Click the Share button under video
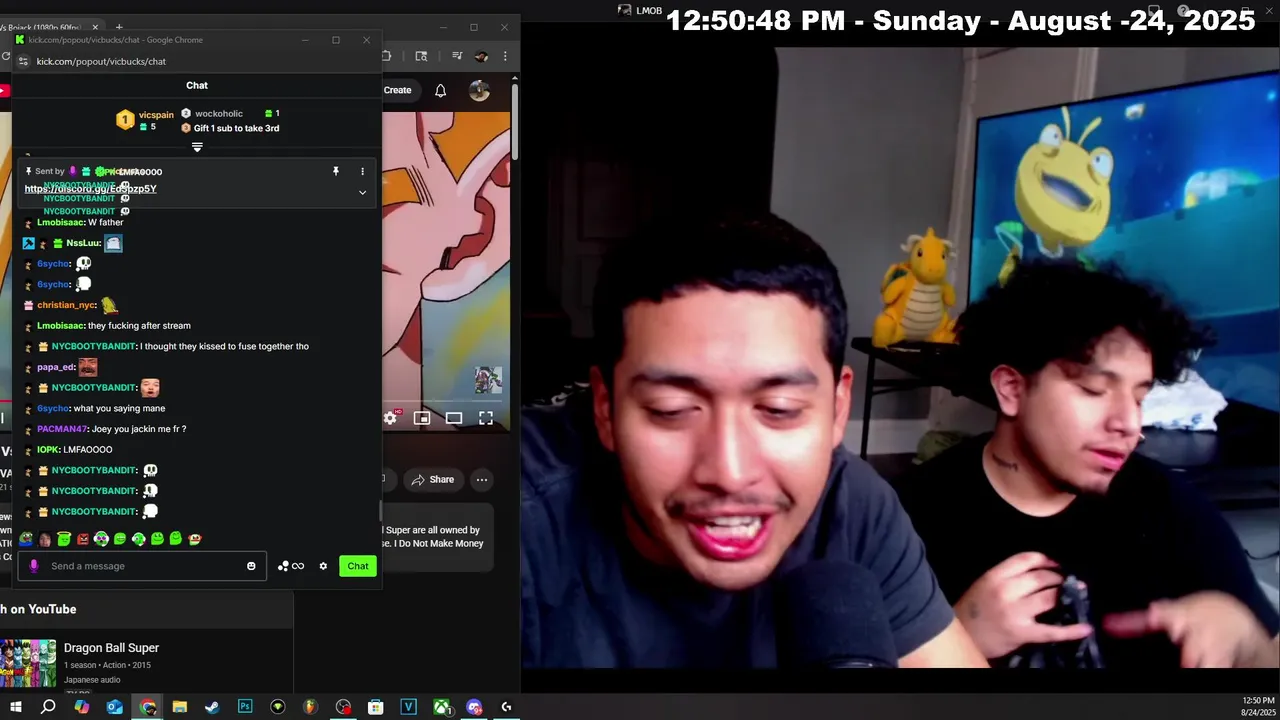Image resolution: width=1280 pixels, height=720 pixels. 433,480
